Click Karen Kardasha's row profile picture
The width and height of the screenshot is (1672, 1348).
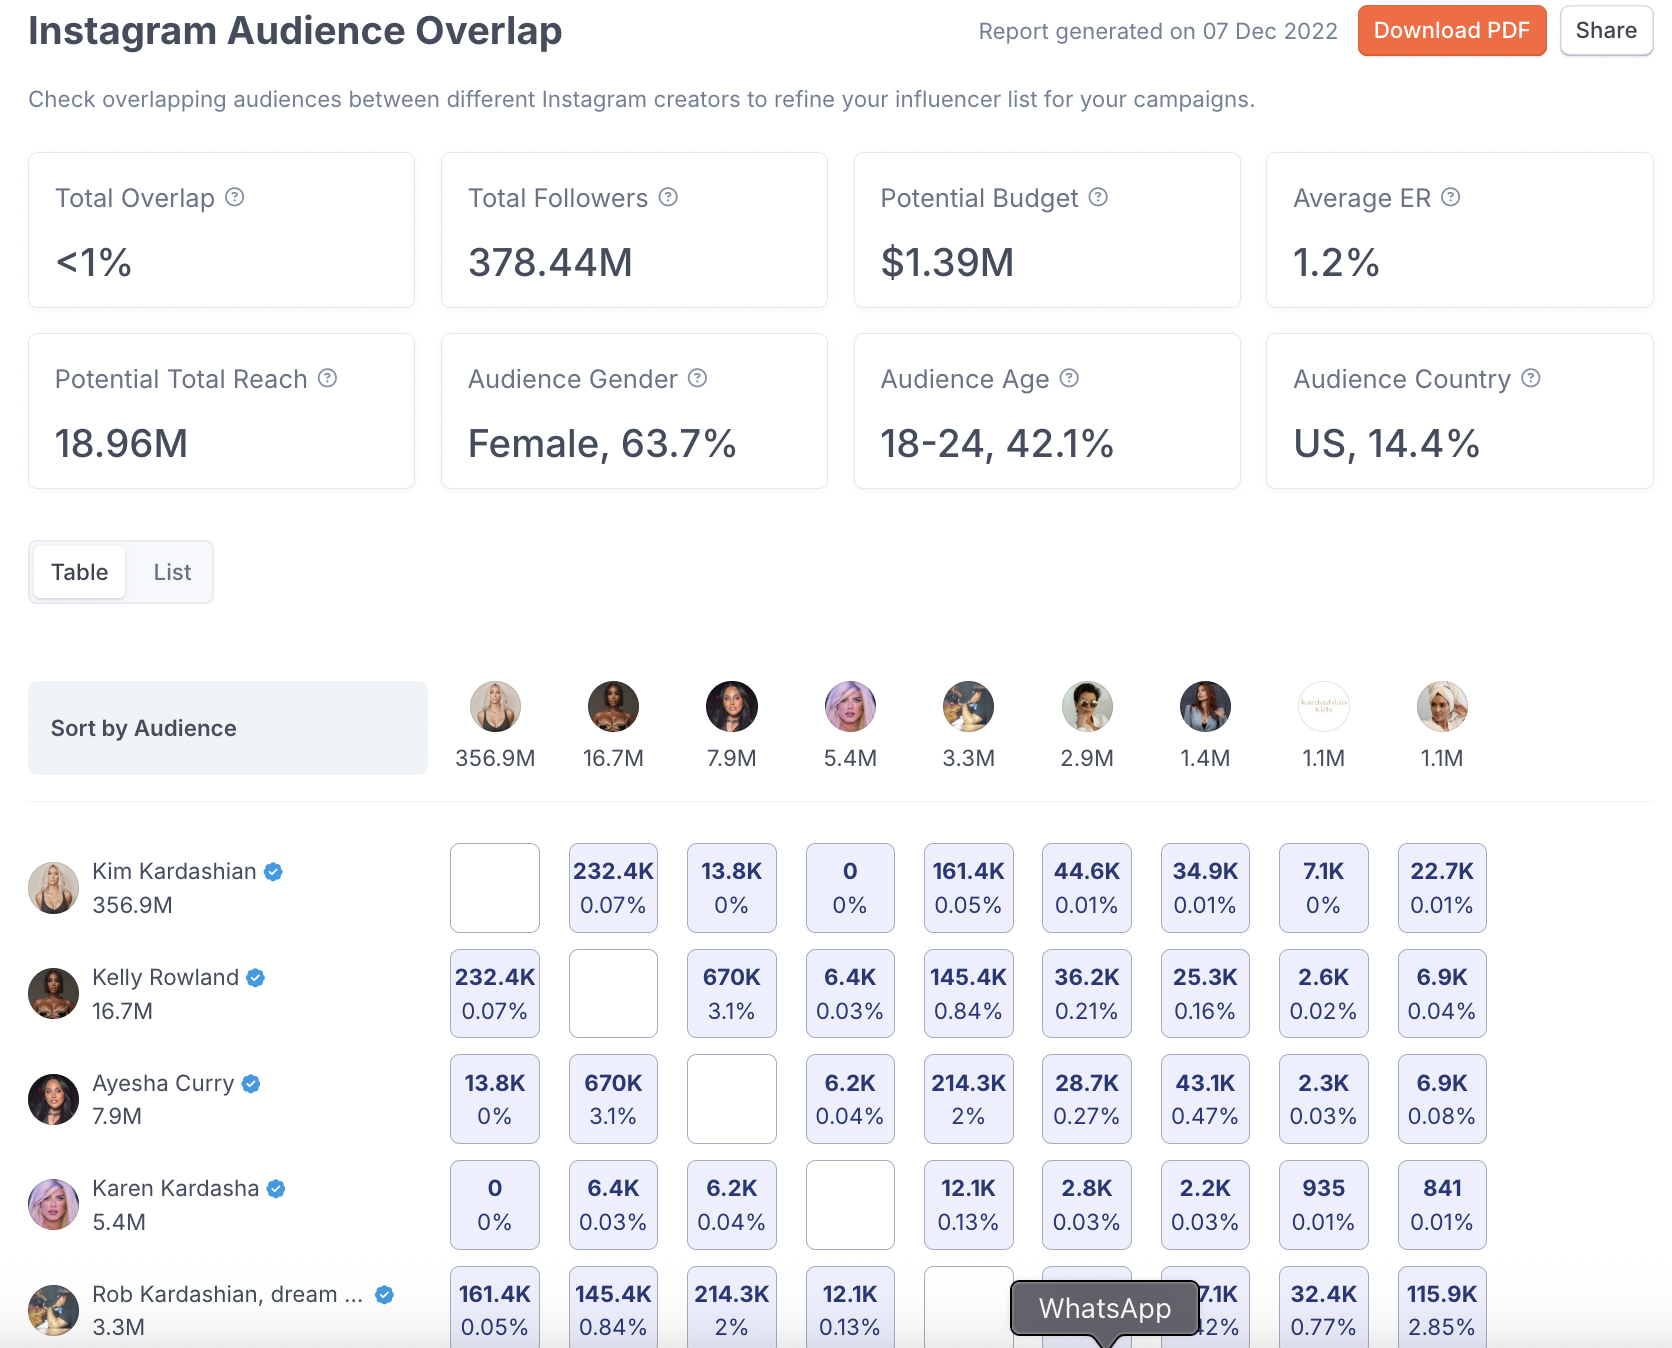tap(54, 1205)
